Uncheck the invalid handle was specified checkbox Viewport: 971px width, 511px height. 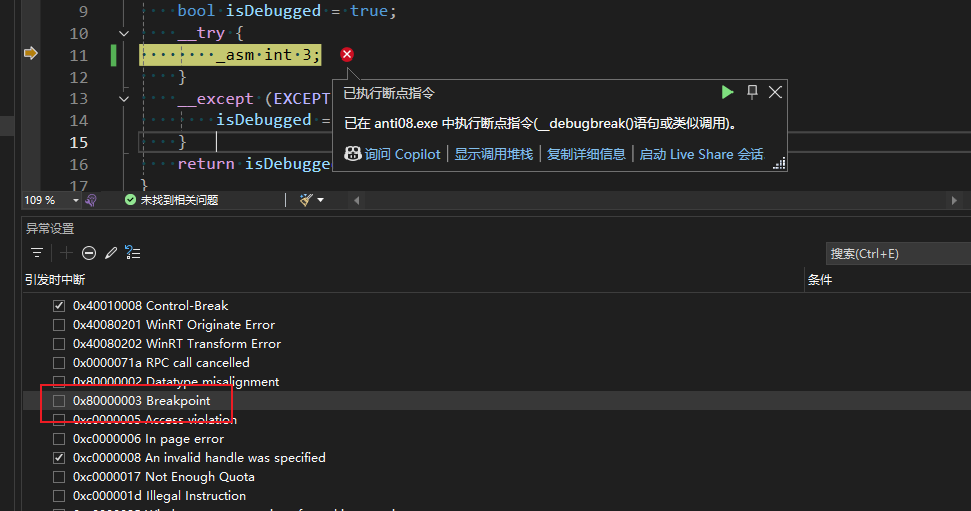click(x=59, y=458)
